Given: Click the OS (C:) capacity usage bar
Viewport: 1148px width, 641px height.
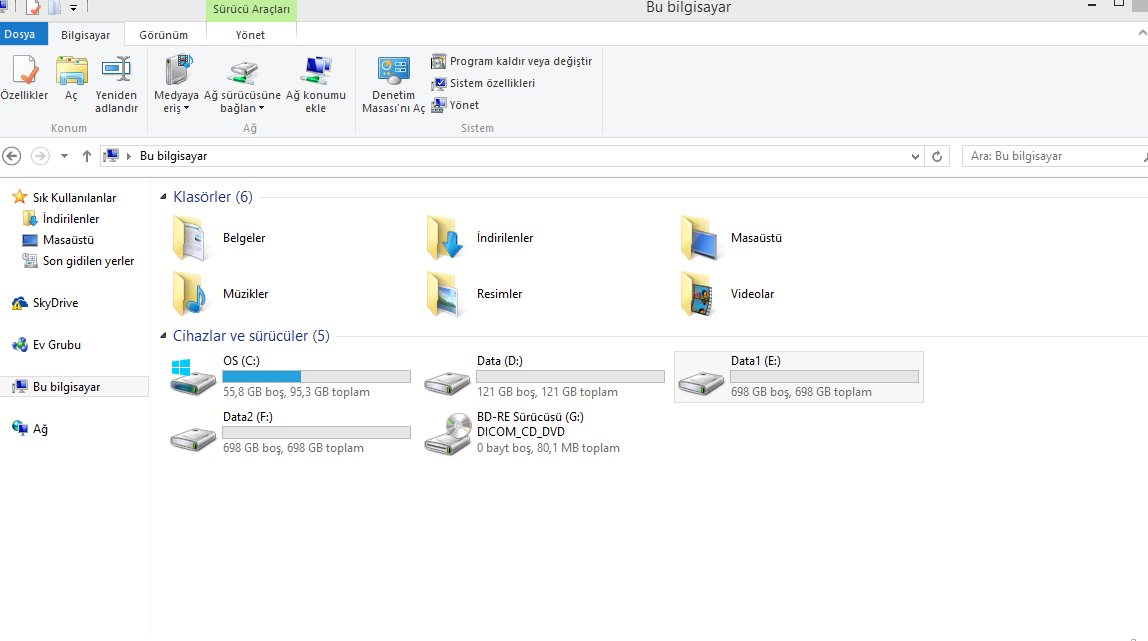Looking at the screenshot, I should pos(316,376).
